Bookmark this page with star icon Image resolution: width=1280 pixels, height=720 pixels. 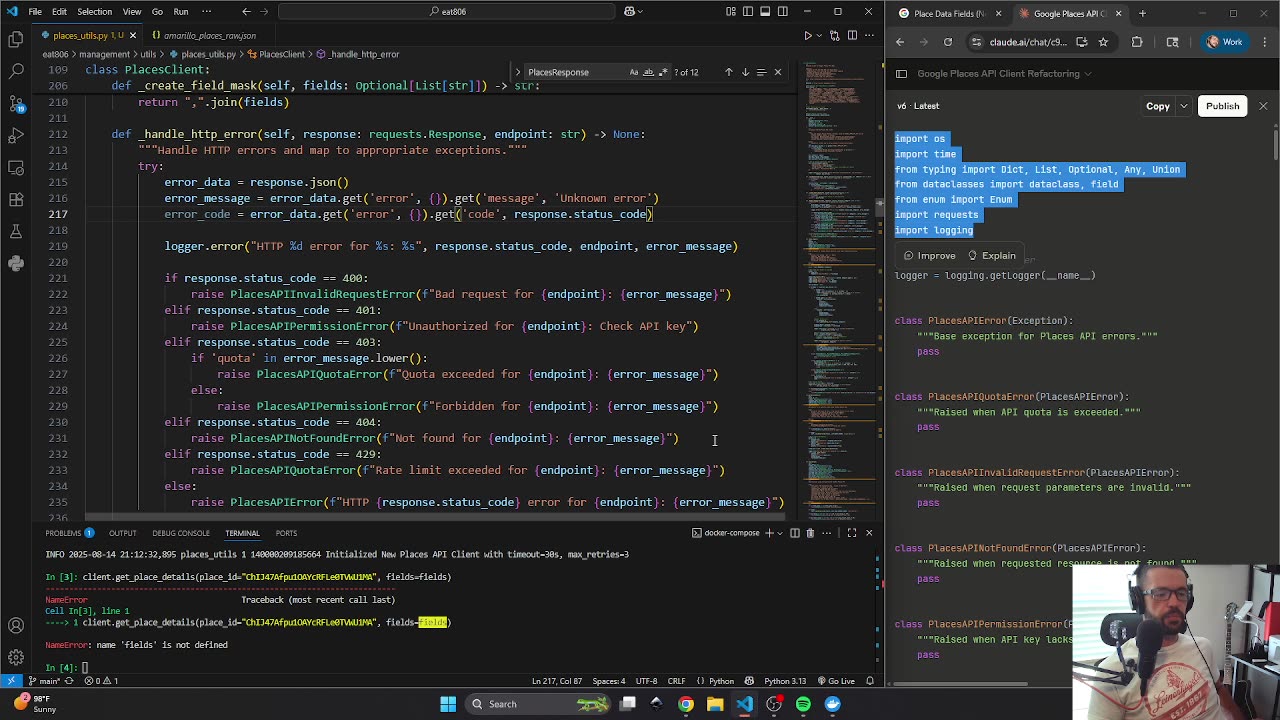[x=1103, y=42]
